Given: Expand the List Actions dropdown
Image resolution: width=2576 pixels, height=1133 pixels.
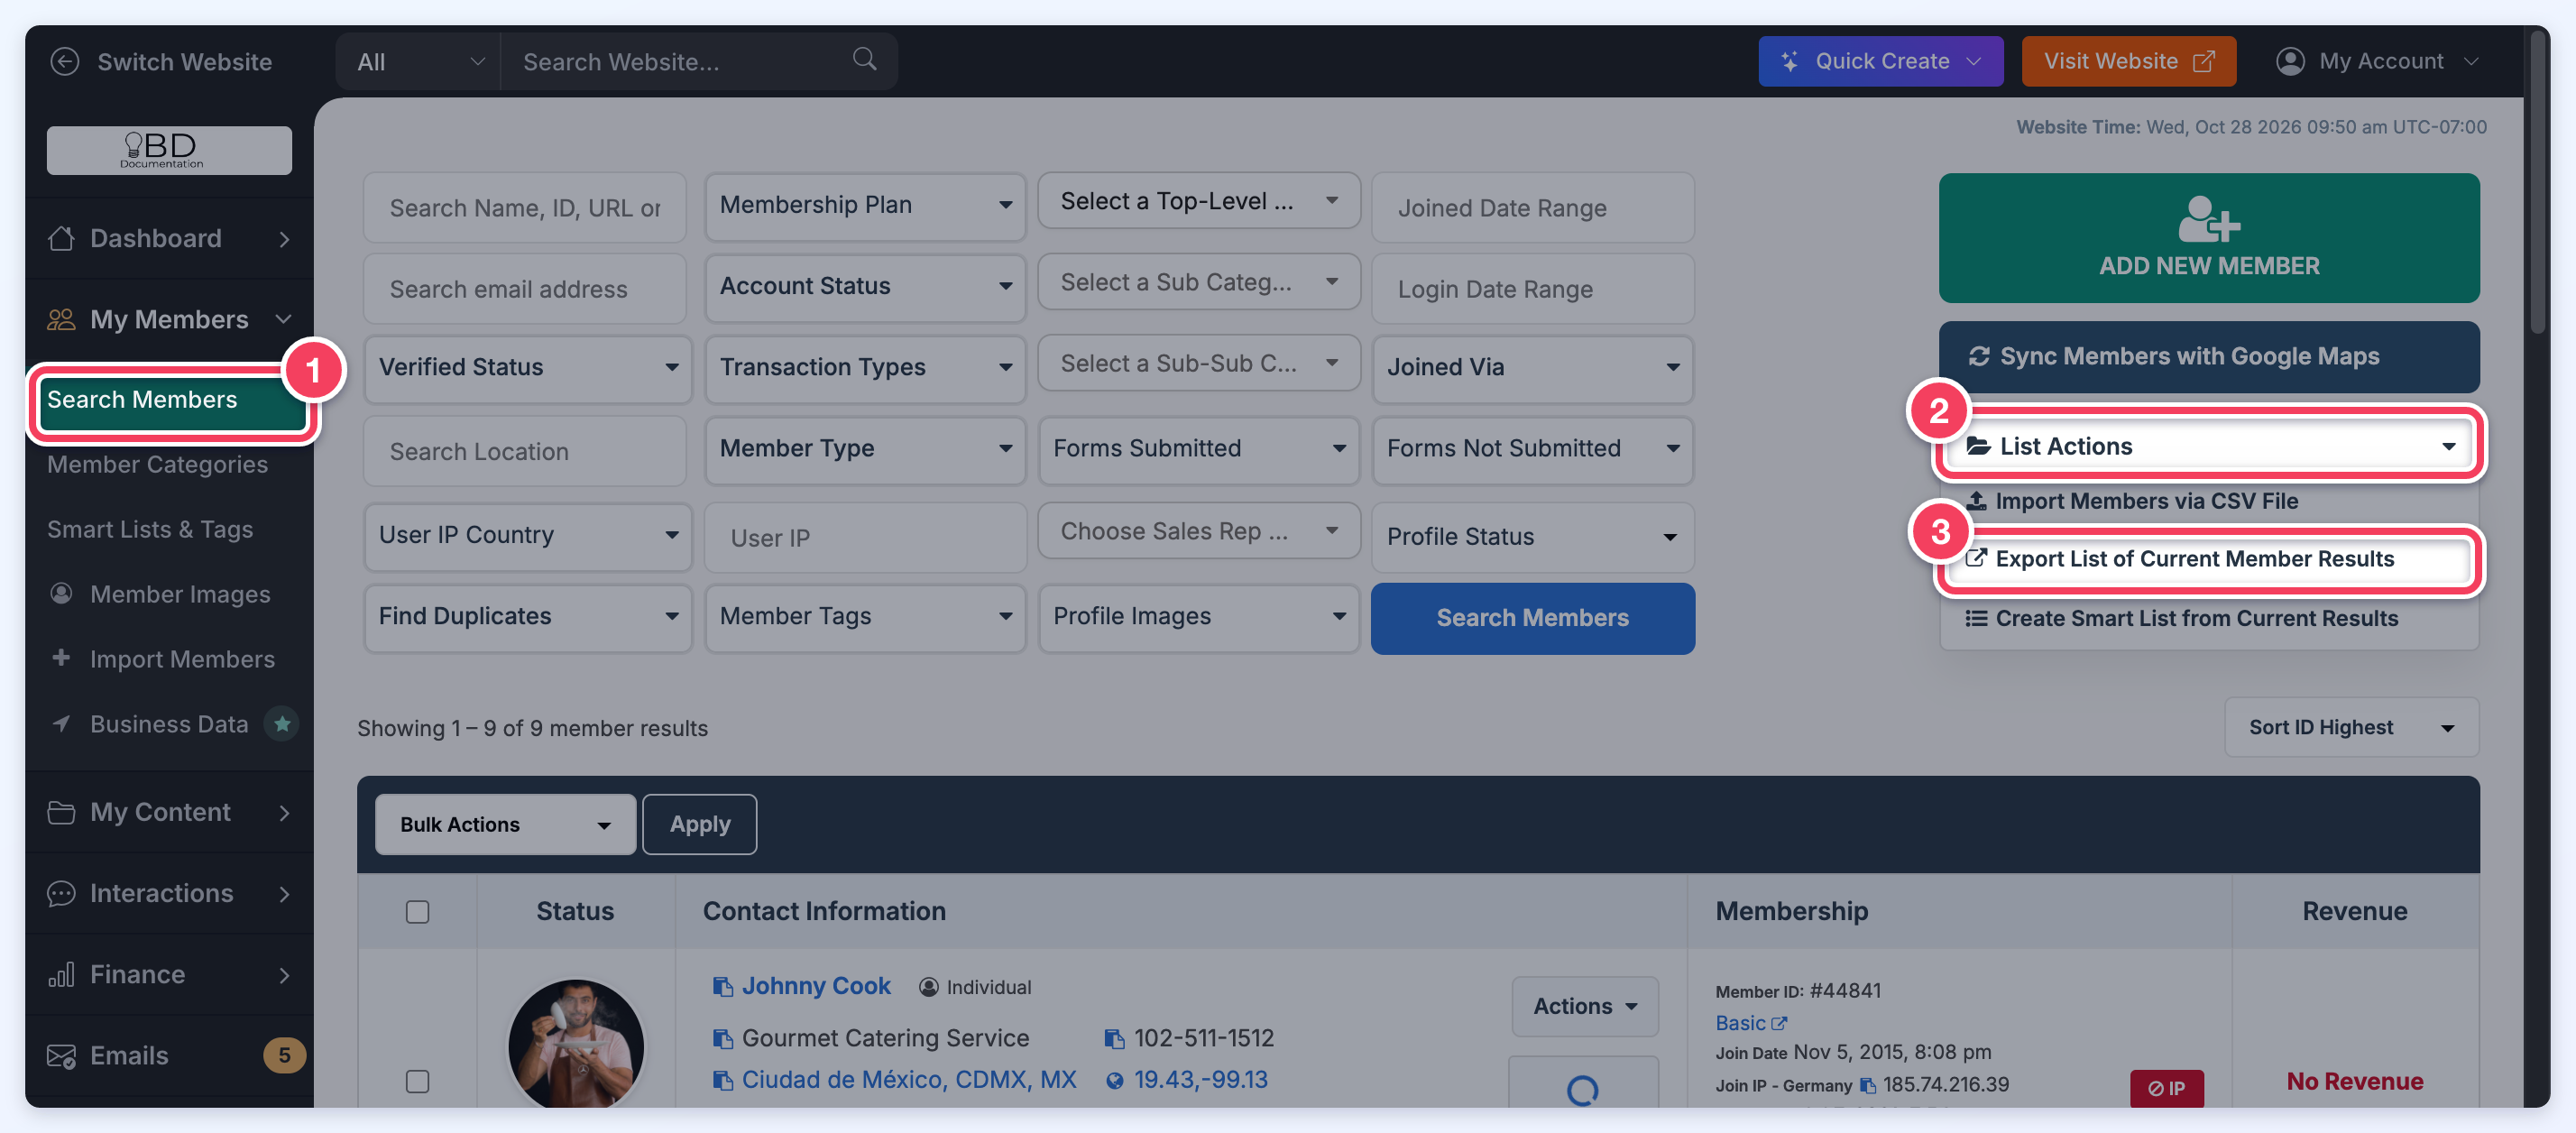Looking at the screenshot, I should click(x=2208, y=446).
